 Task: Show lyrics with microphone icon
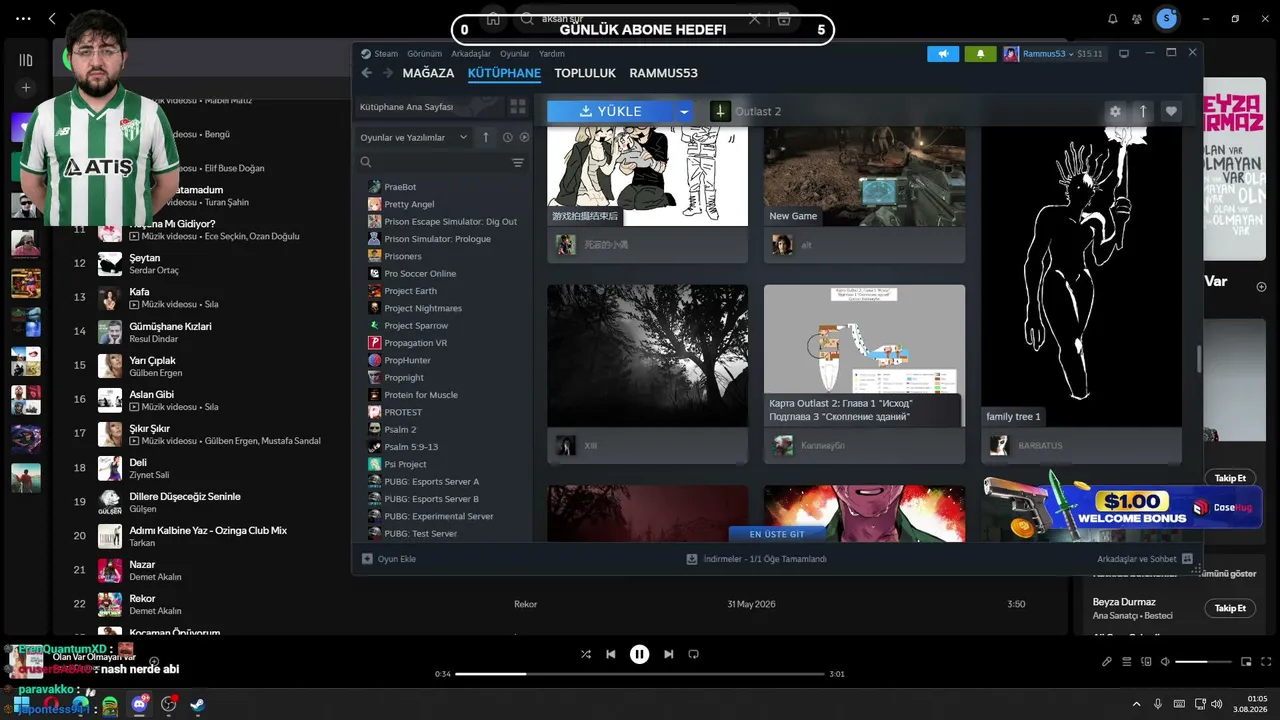click(1107, 661)
